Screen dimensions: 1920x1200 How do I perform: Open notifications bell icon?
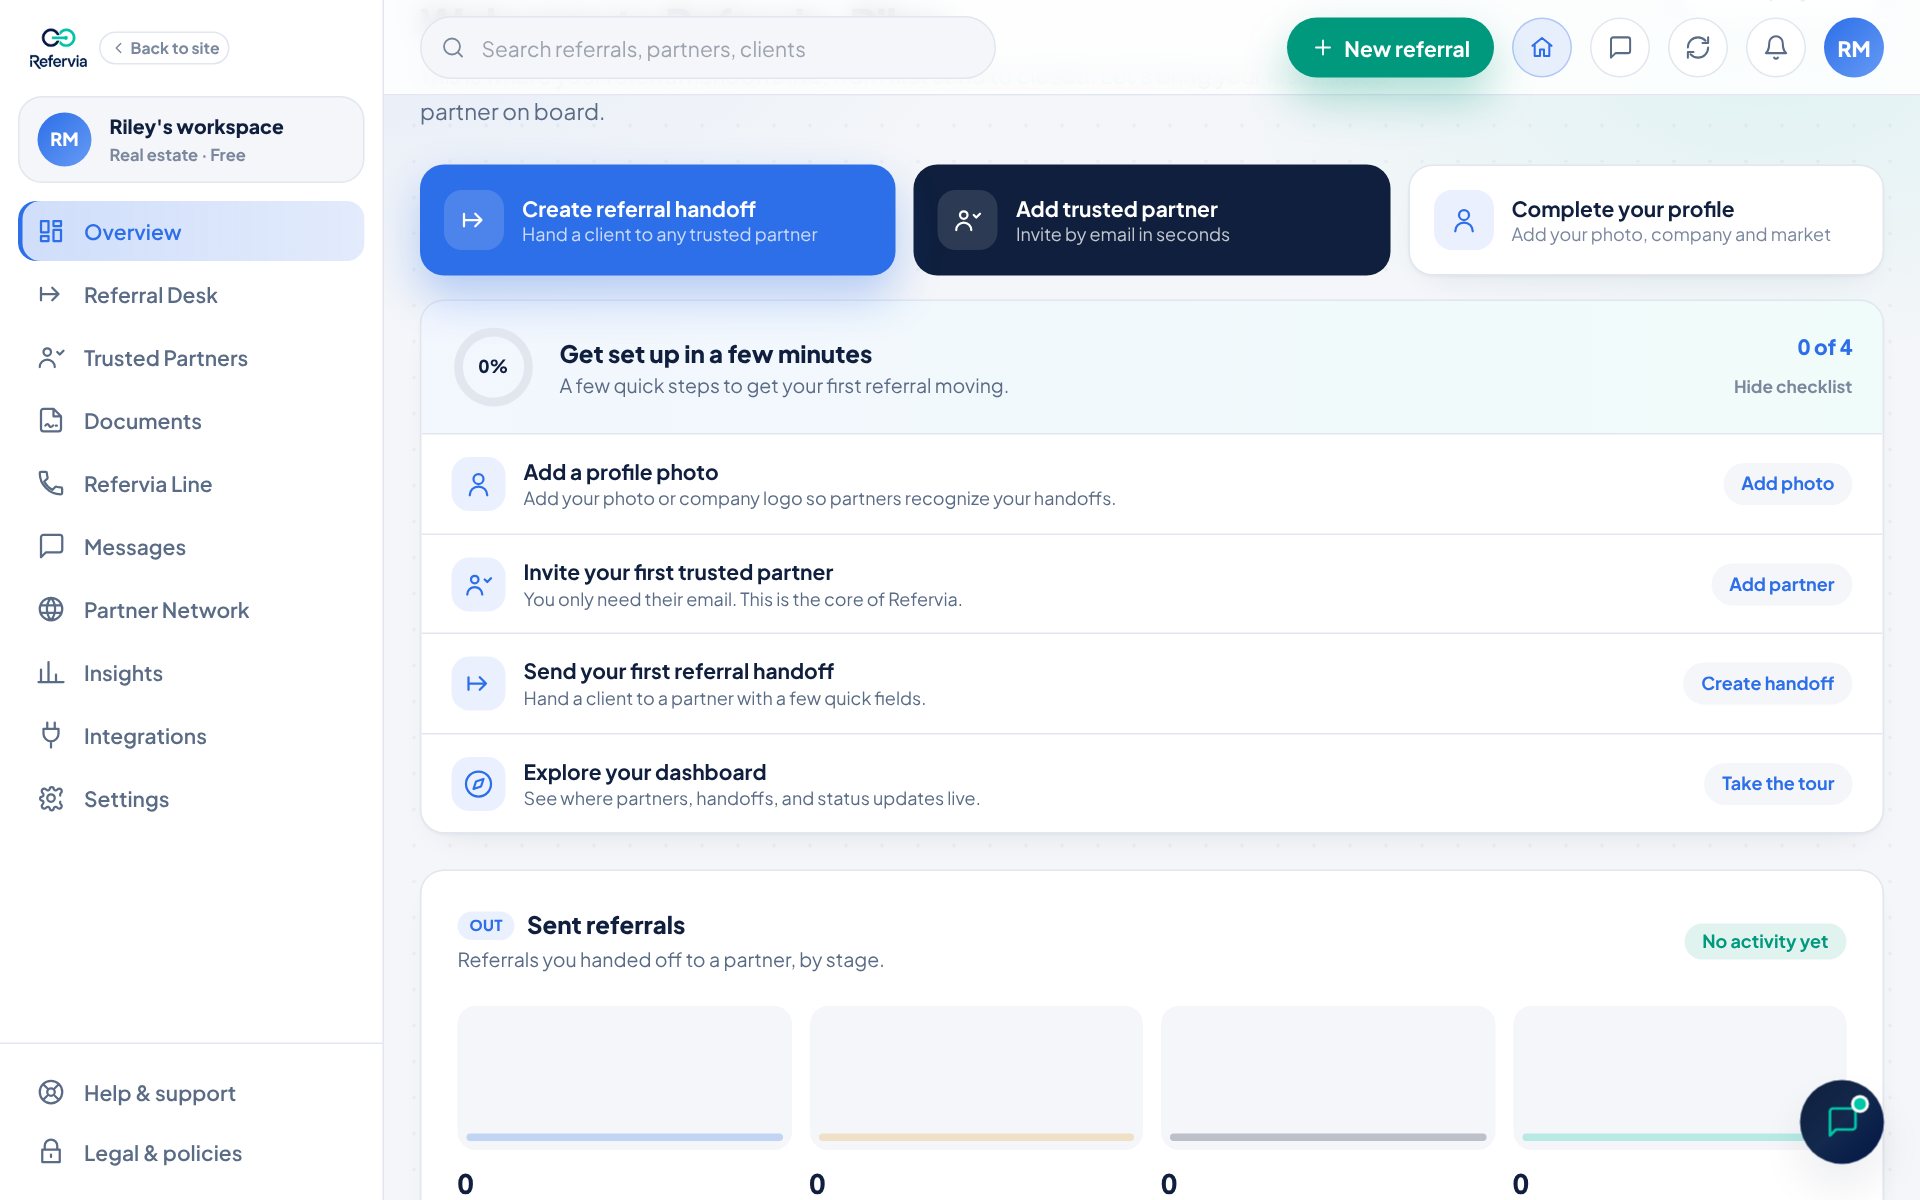coord(1775,48)
